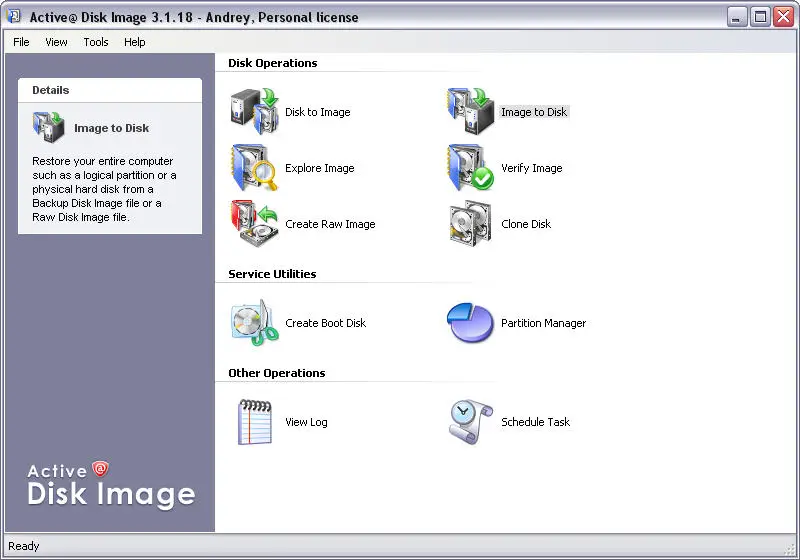Click the Schedule Task clock icon
Viewport: 800px width, 560px height.
coord(470,422)
